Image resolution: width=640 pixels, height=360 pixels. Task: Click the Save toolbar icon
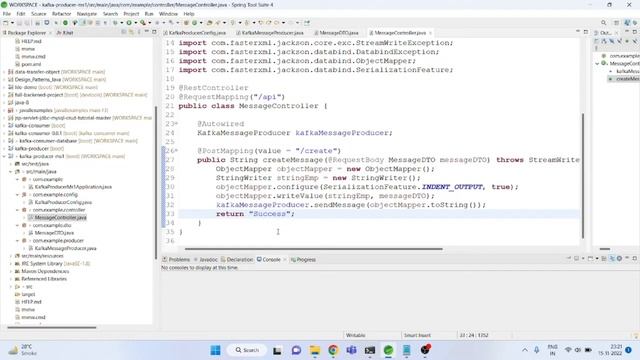click(x=19, y=23)
